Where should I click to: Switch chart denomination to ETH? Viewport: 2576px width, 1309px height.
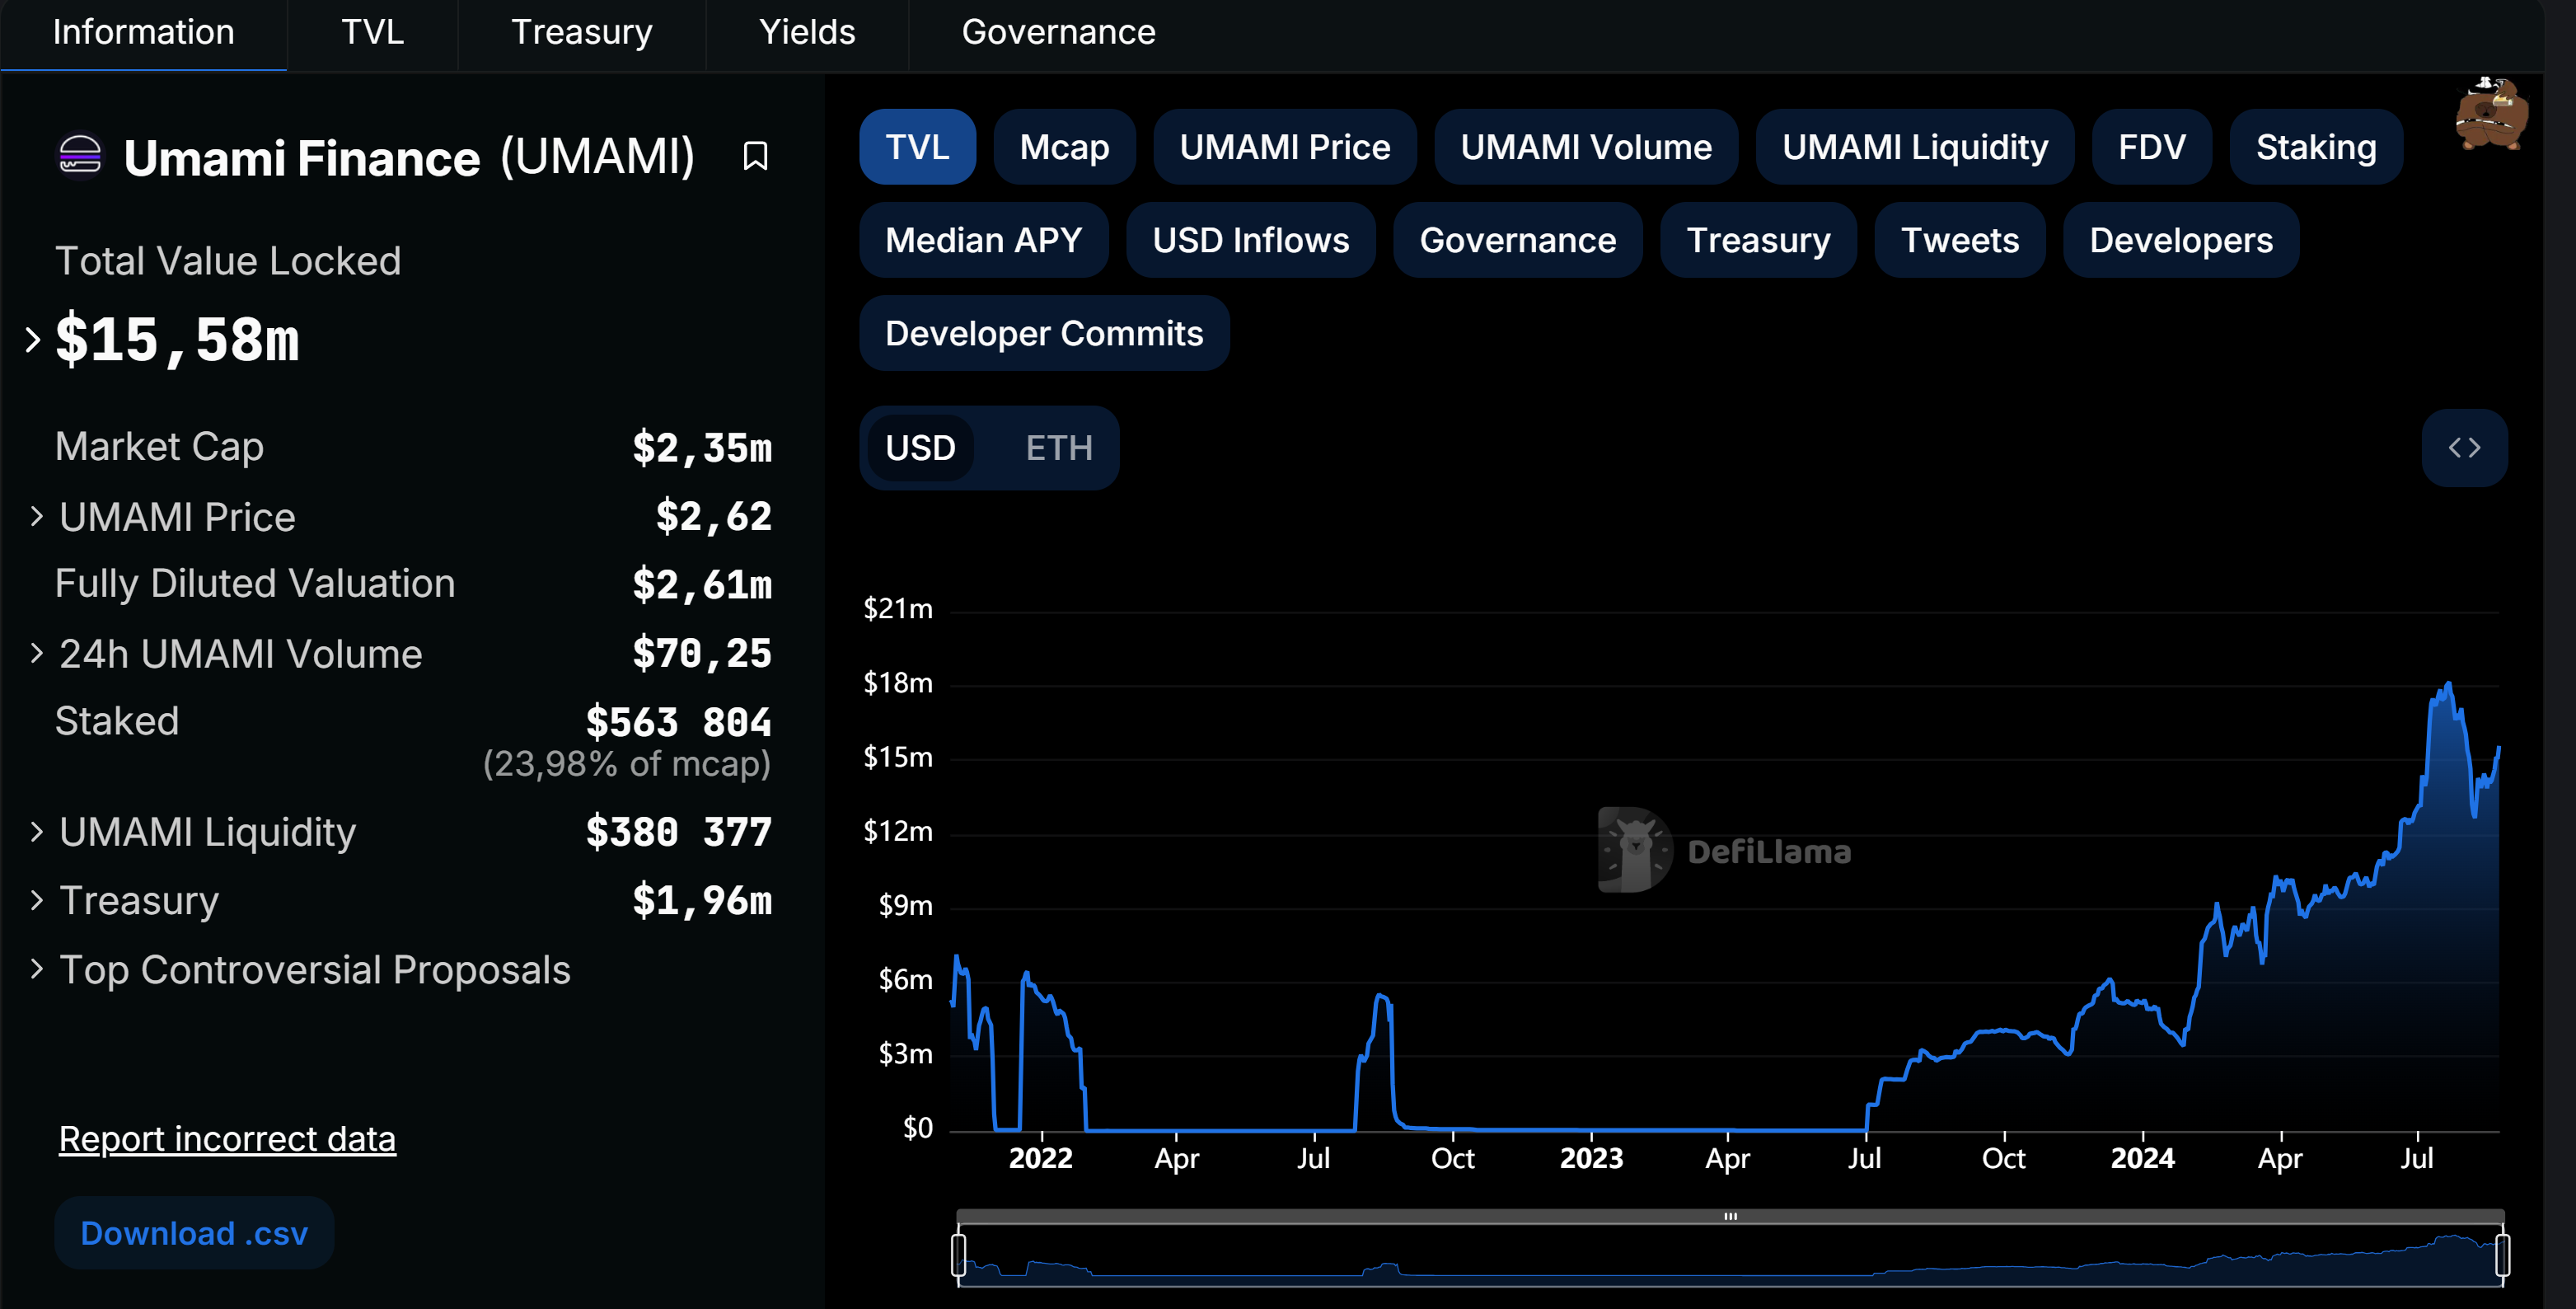tap(1058, 448)
